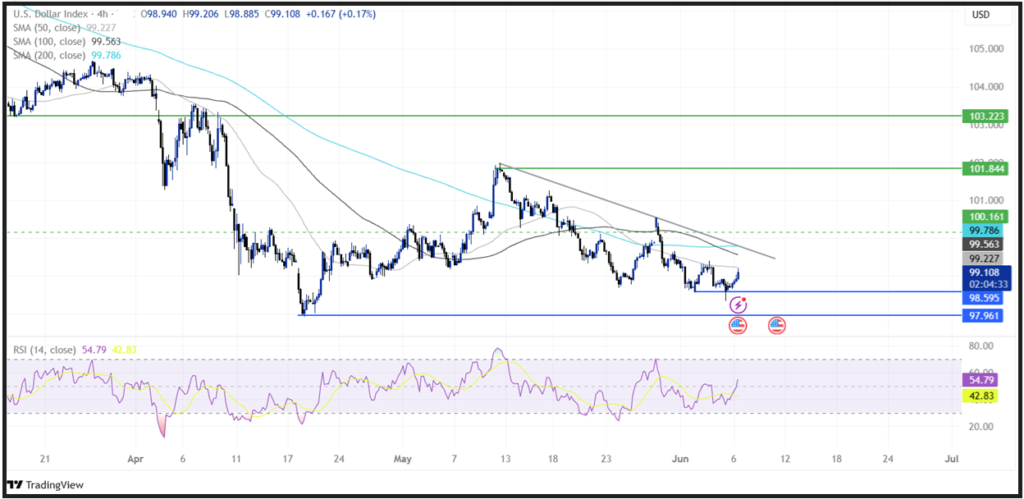Image resolution: width=1024 pixels, height=499 pixels.
Task: Click the Apr label on time axis
Action: pyautogui.click(x=135, y=459)
